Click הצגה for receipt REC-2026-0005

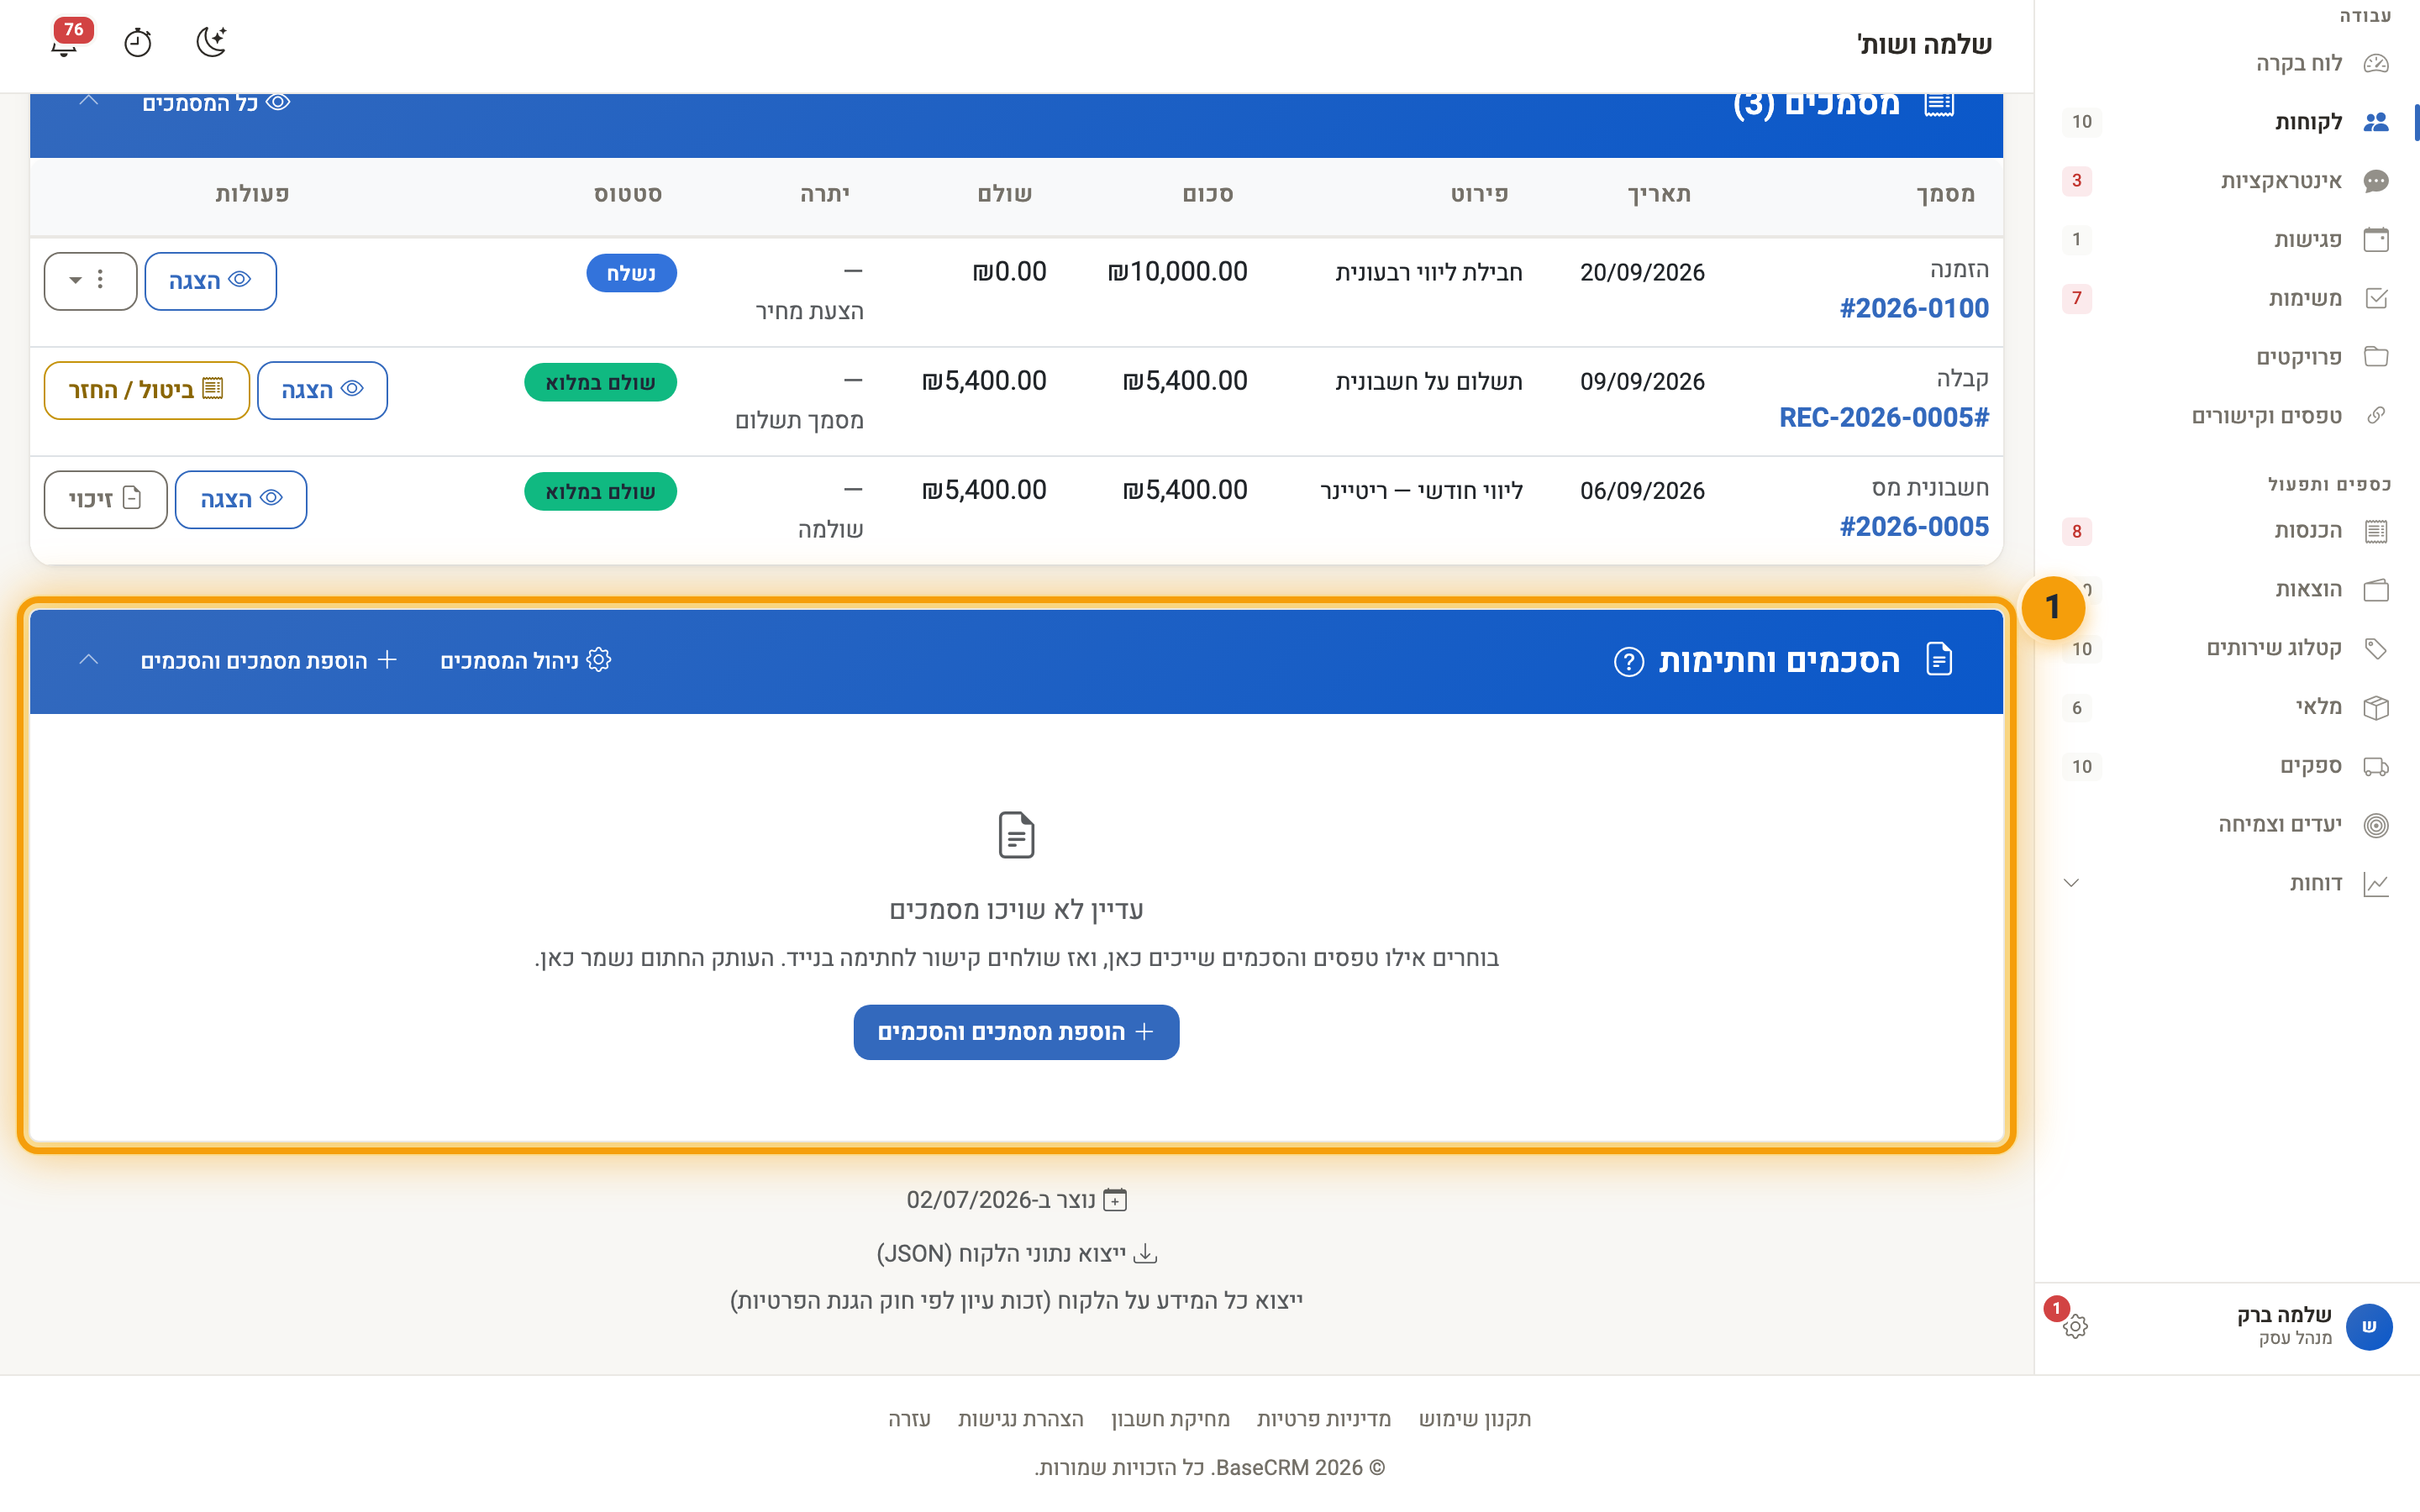(322, 390)
